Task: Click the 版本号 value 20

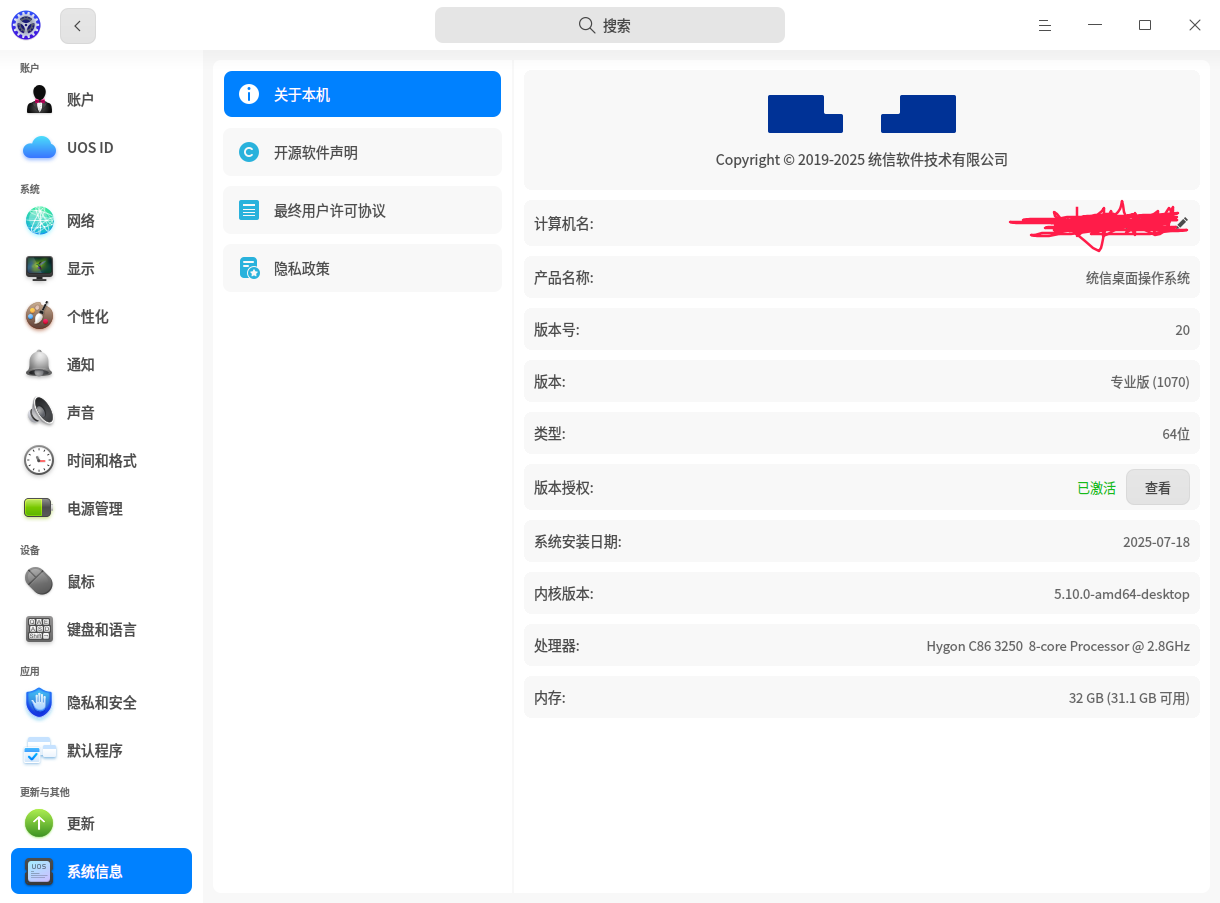Action: click(1182, 330)
